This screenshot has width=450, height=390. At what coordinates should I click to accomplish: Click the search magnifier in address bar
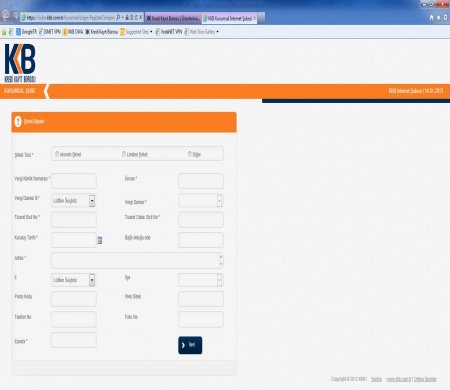click(x=119, y=17)
